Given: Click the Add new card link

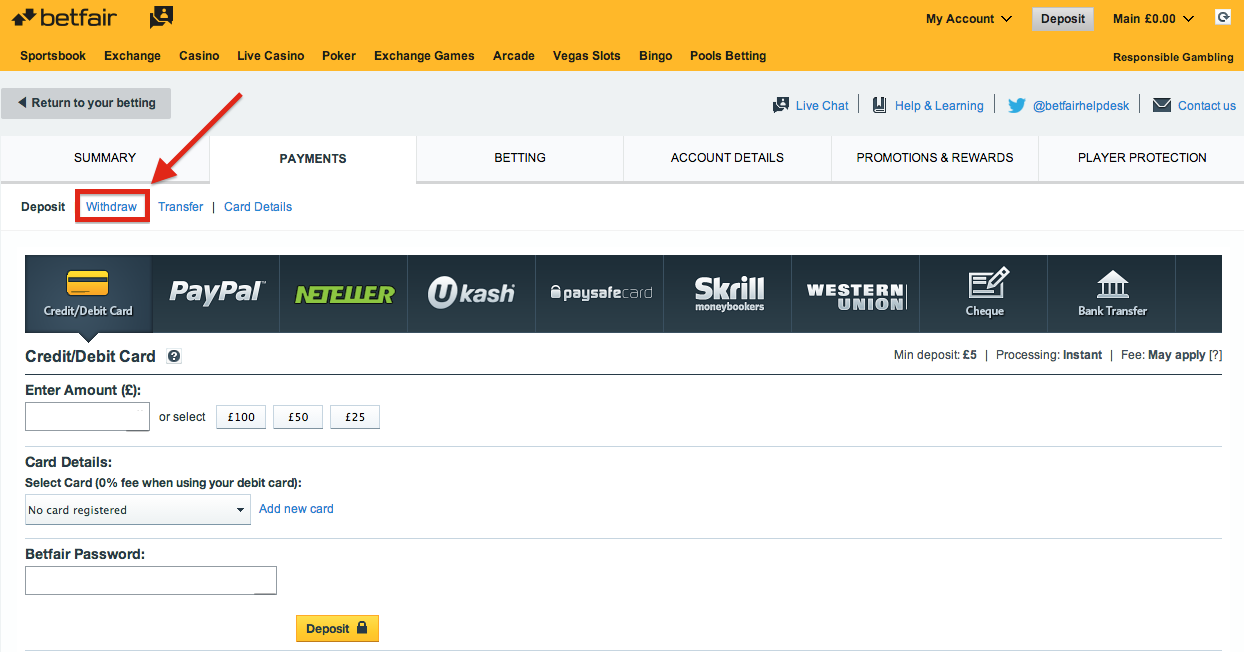Looking at the screenshot, I should 296,509.
